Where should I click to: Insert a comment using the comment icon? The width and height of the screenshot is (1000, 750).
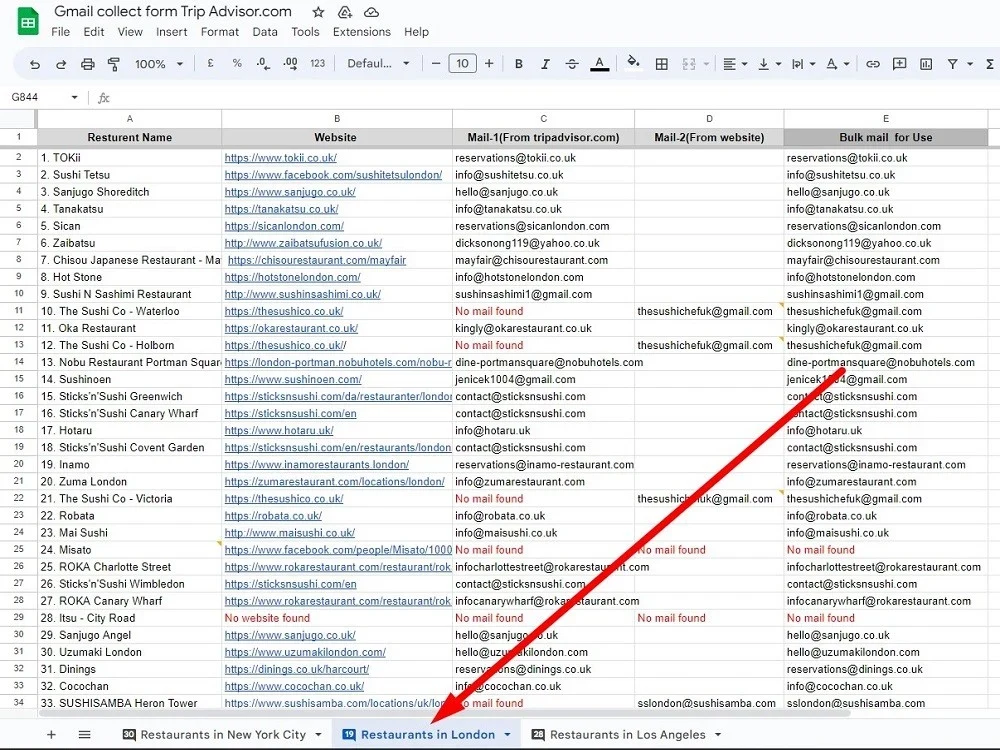(898, 62)
